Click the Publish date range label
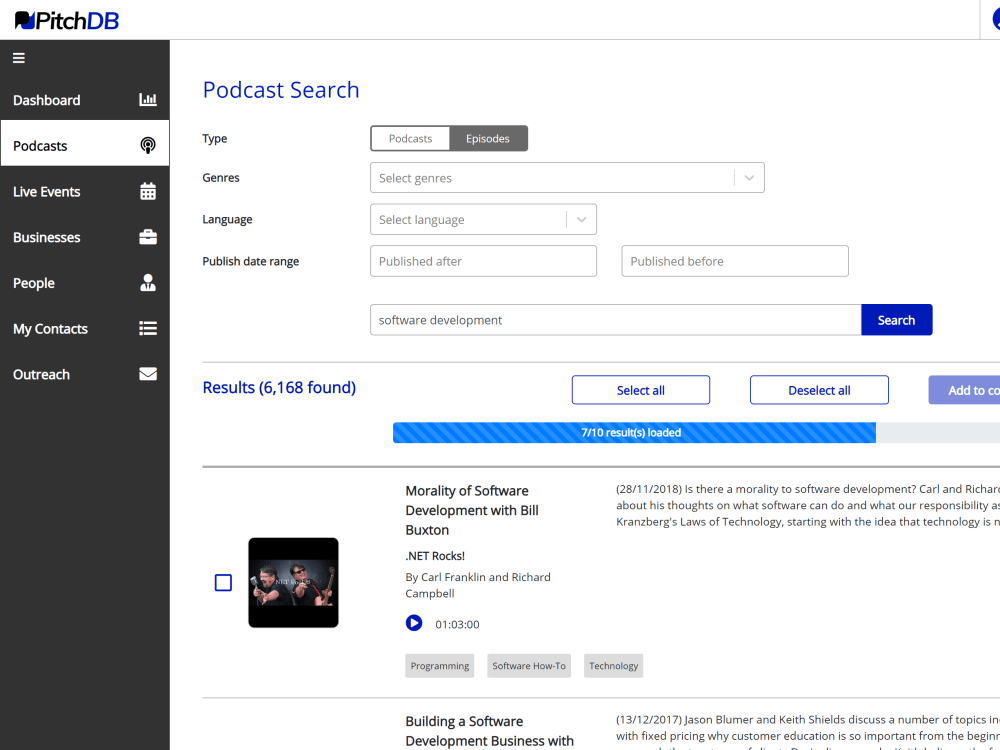The image size is (1000, 750). [251, 261]
